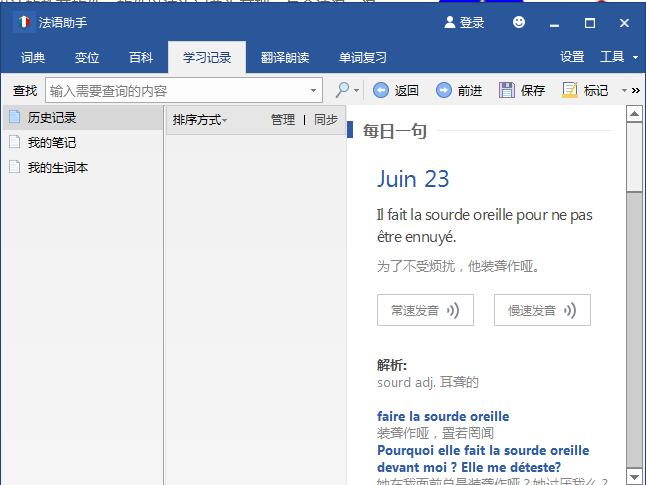
Task: Click the 标记 mark note icon
Action: pyautogui.click(x=570, y=90)
